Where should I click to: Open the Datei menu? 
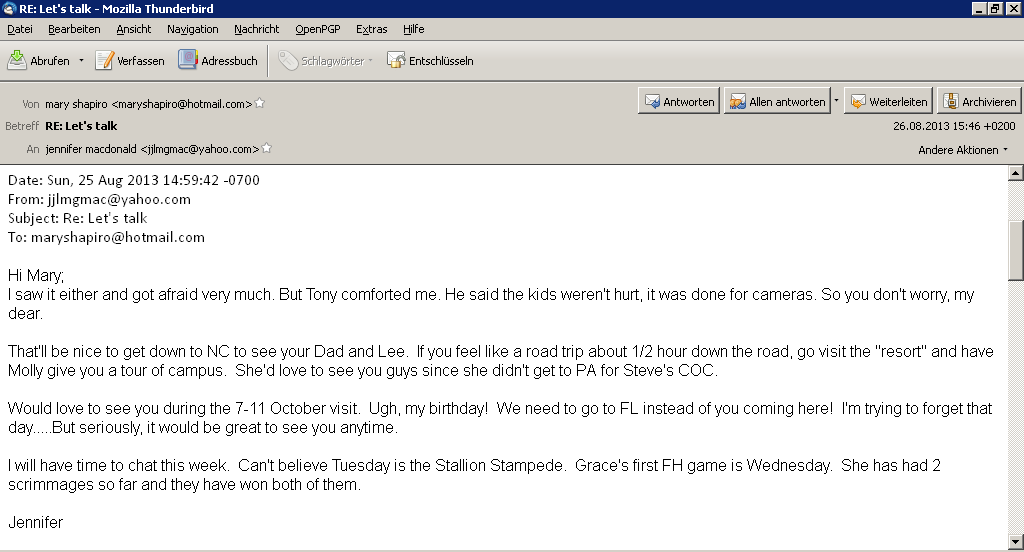coord(20,29)
